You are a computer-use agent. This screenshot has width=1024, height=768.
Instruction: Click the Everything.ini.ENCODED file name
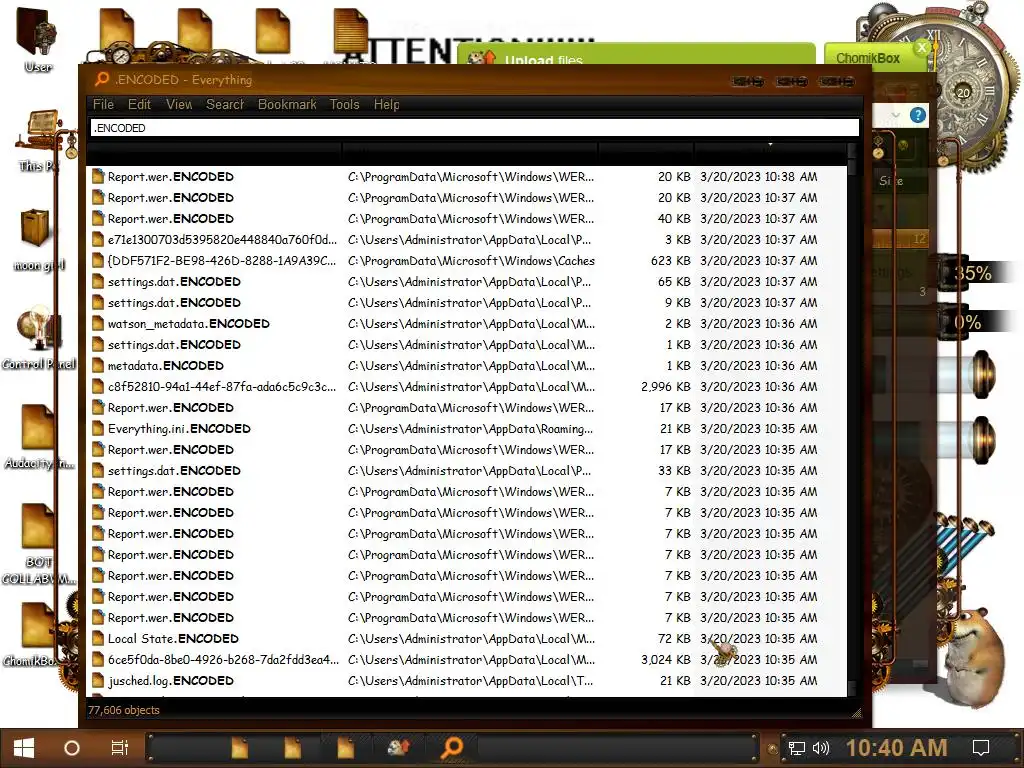click(179, 428)
